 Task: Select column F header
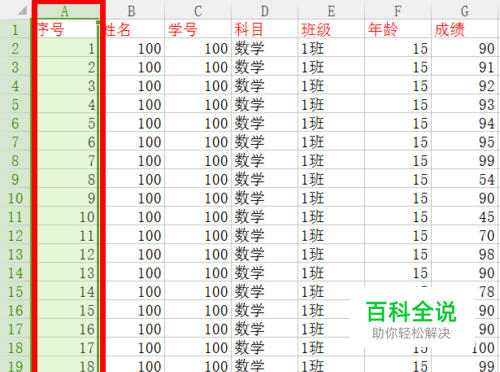pos(398,11)
